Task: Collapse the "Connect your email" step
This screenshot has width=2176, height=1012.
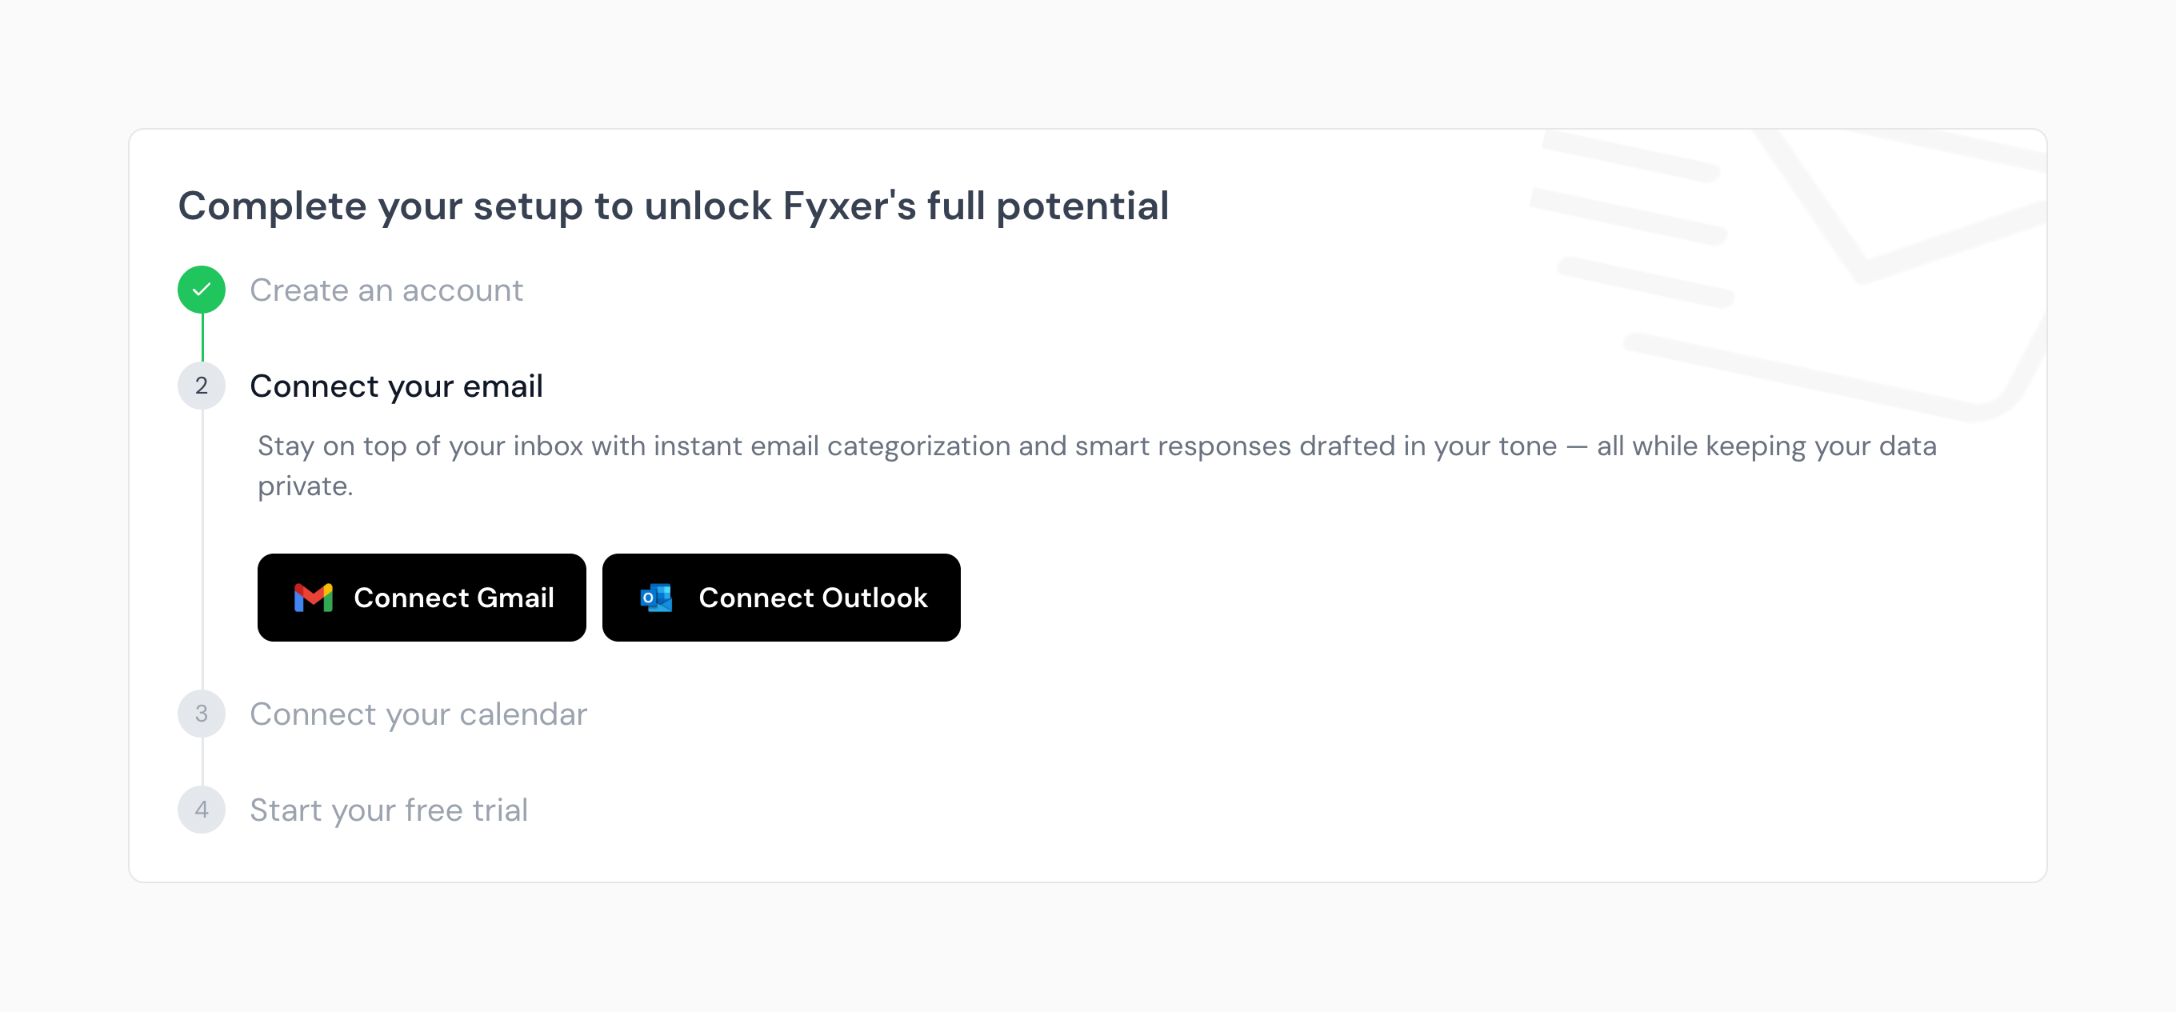Action: (396, 386)
